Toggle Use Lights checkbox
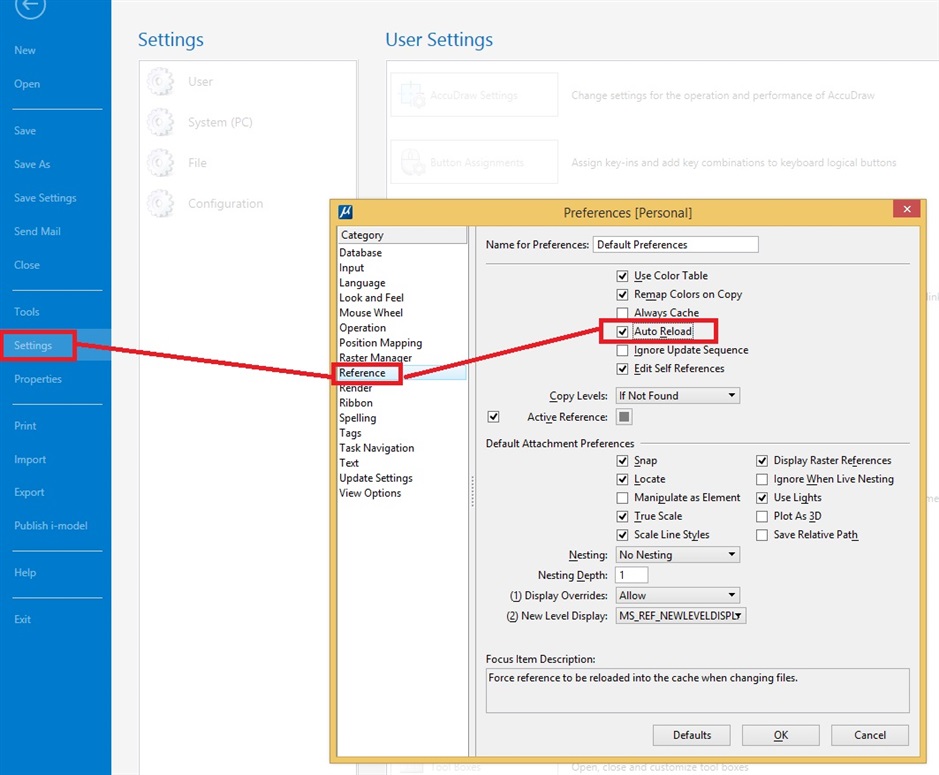 click(x=762, y=498)
